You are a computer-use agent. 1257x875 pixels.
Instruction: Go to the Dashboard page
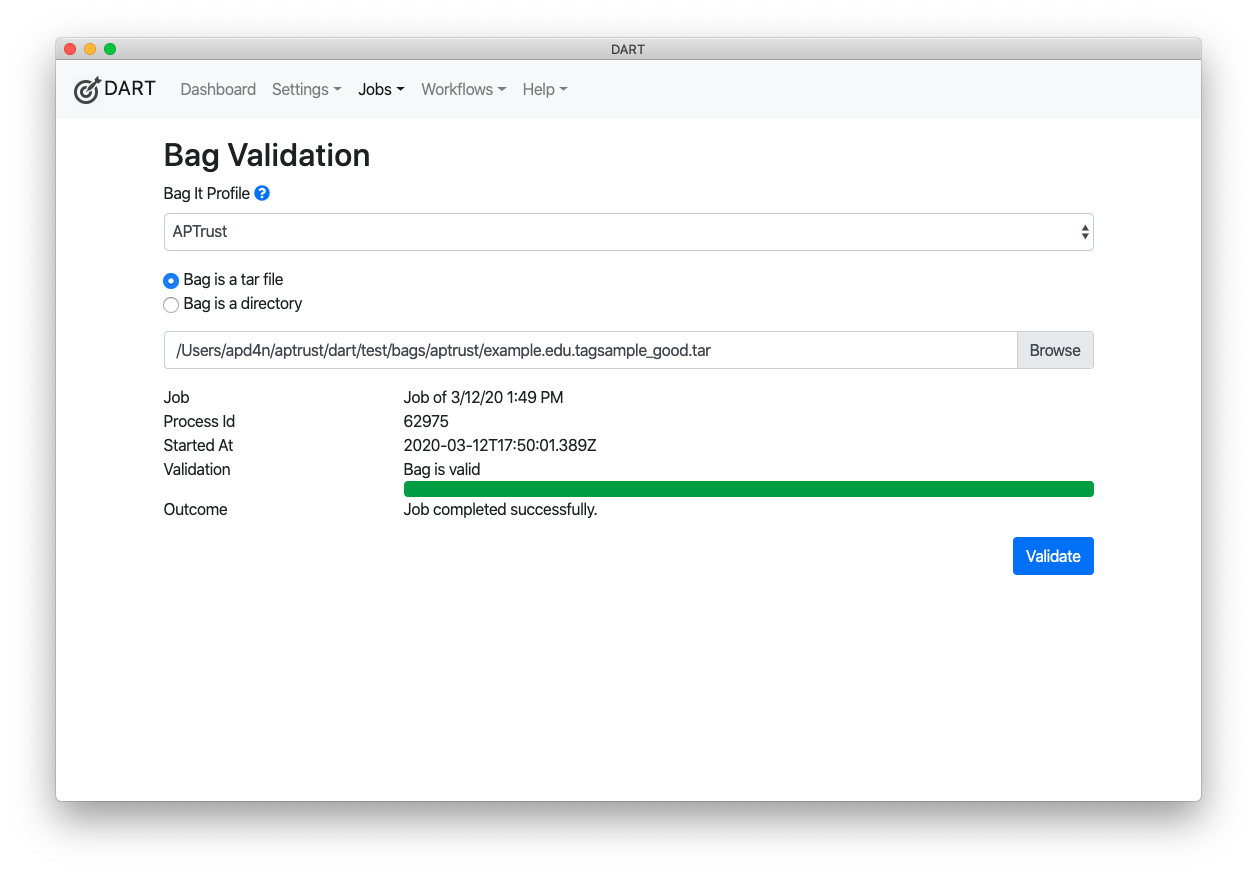click(x=218, y=89)
